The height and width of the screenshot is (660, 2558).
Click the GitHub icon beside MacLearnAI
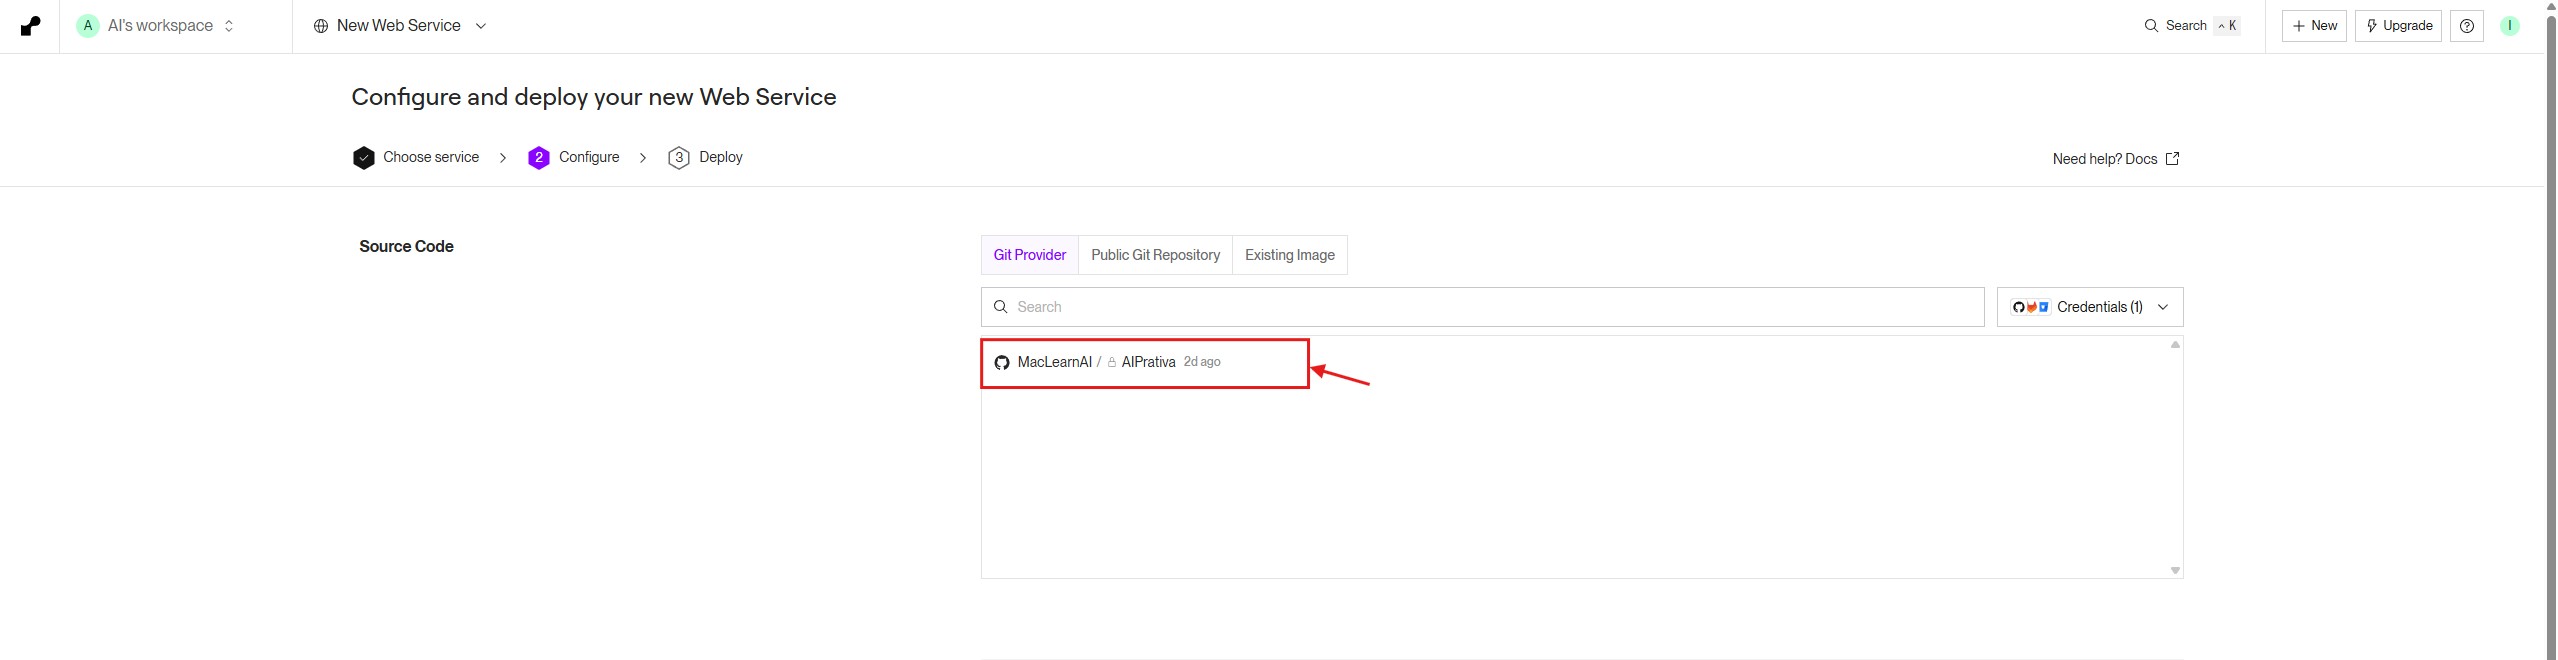tap(1001, 363)
